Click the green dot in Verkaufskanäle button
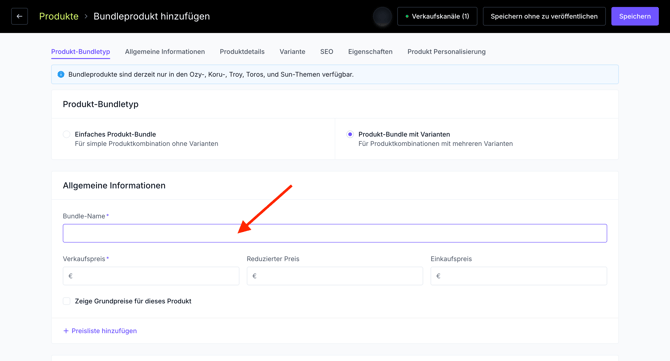Image resolution: width=670 pixels, height=361 pixels. click(407, 16)
